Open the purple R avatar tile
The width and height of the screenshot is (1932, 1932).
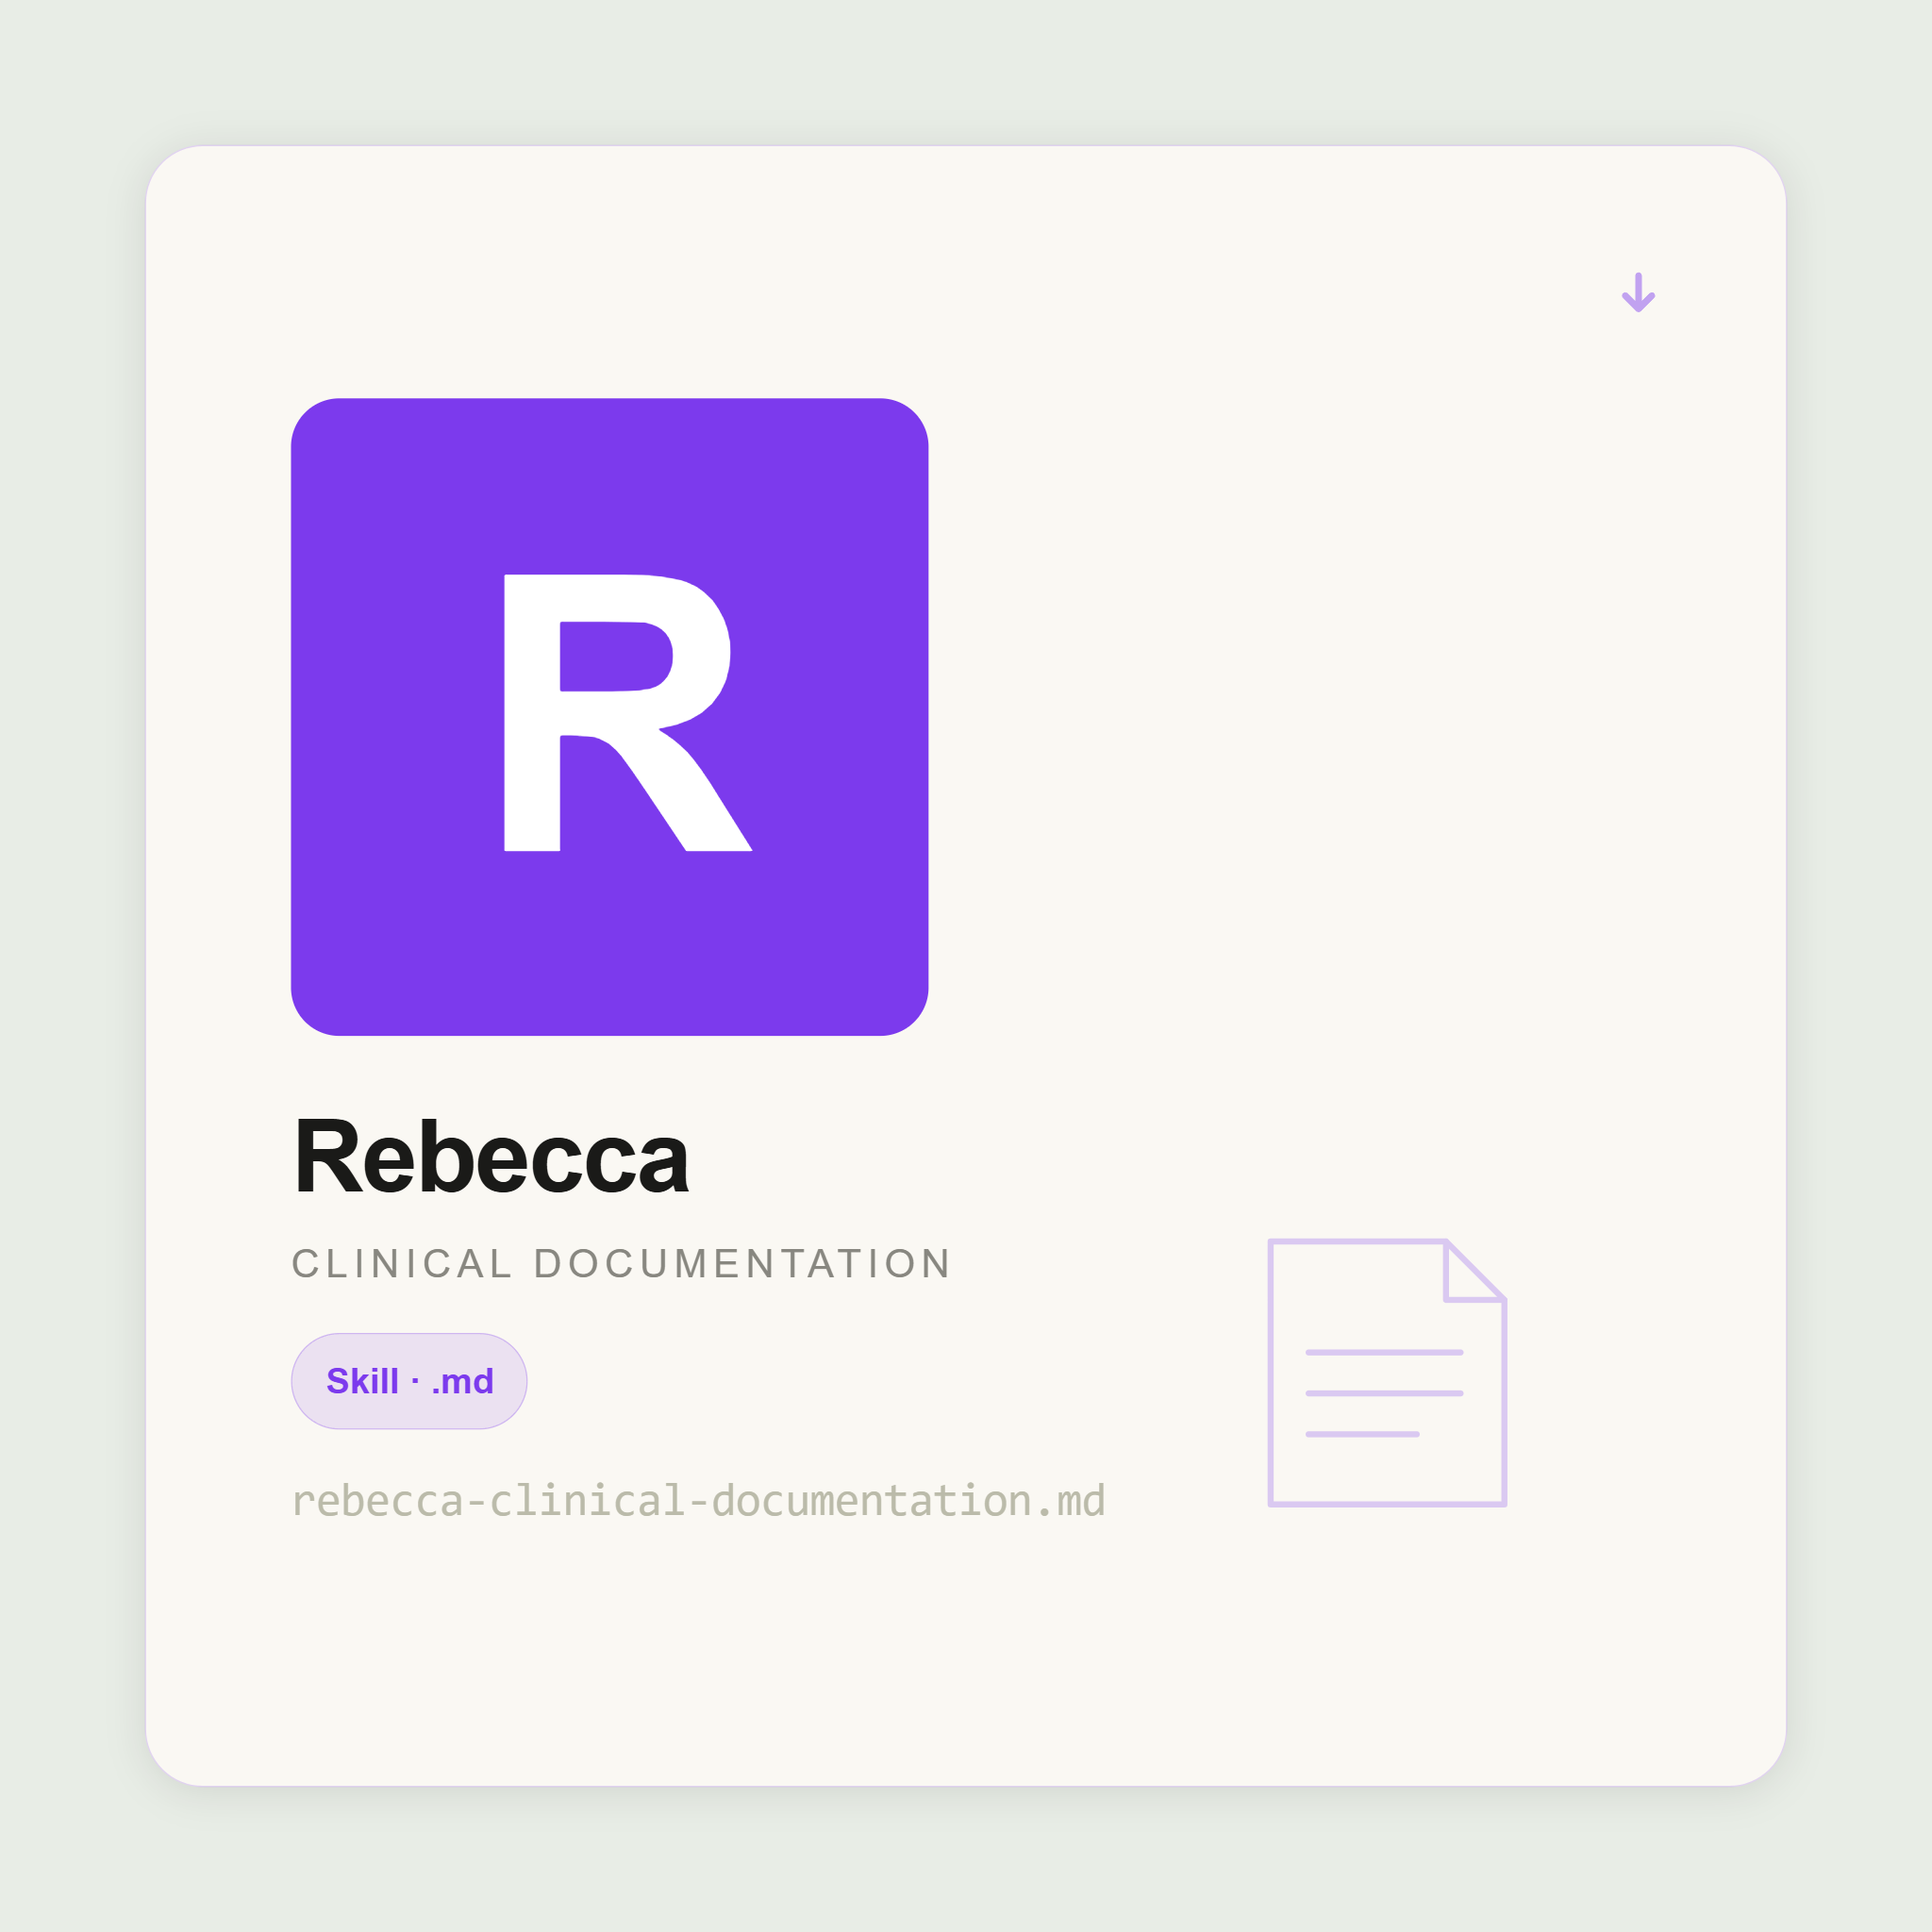(609, 717)
